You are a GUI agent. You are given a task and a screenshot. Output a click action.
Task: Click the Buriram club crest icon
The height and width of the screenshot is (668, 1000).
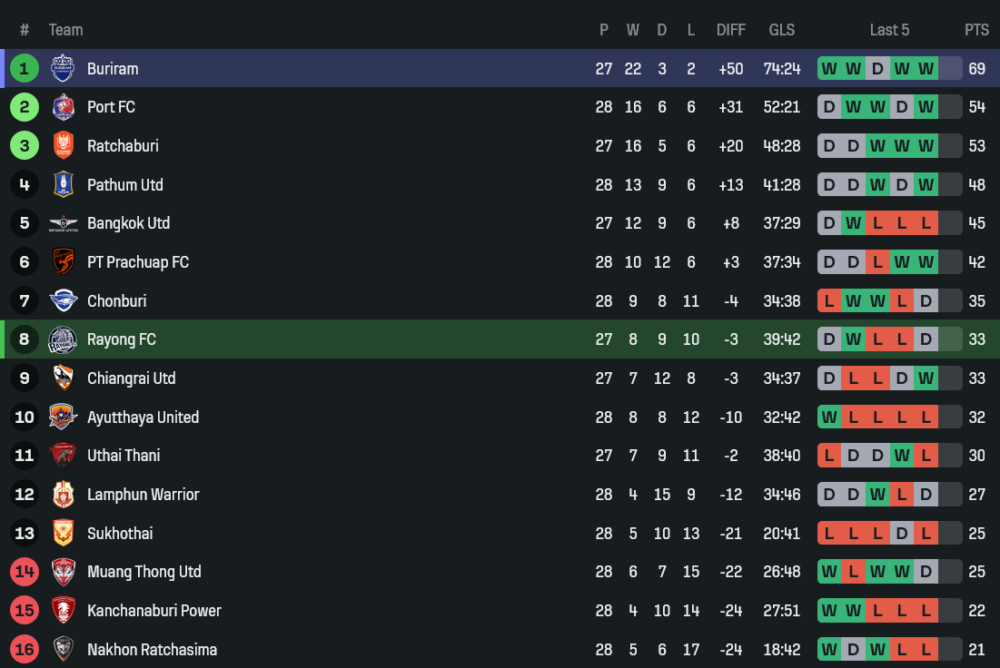coord(63,68)
